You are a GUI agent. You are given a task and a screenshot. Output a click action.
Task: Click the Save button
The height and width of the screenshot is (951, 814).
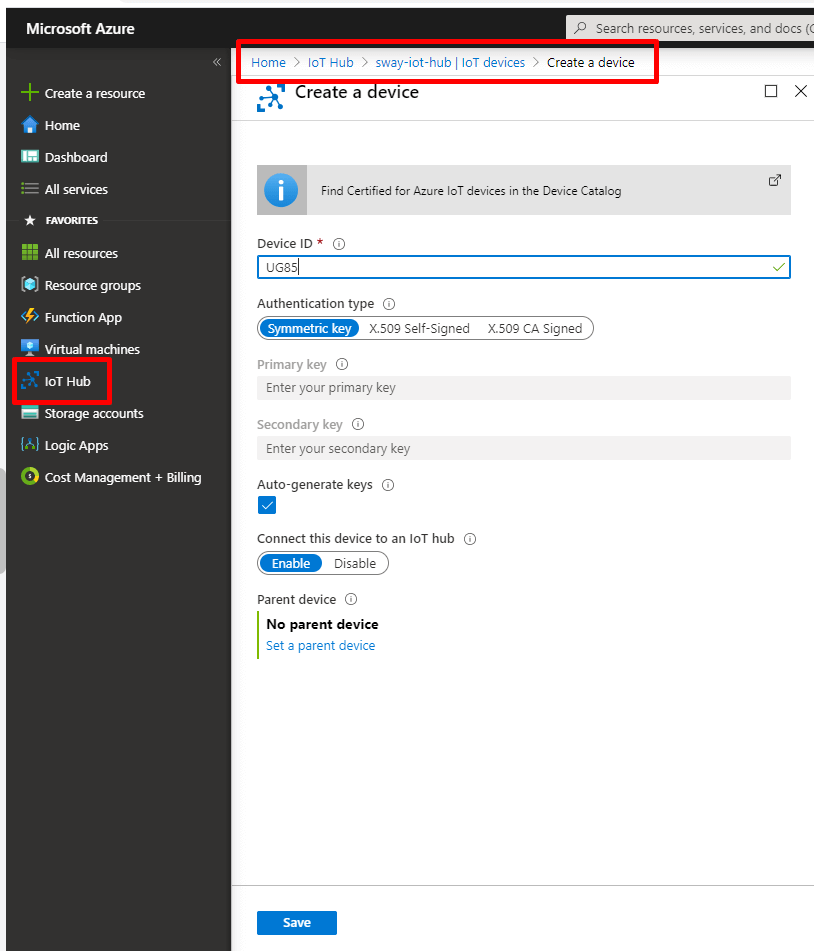click(x=297, y=922)
